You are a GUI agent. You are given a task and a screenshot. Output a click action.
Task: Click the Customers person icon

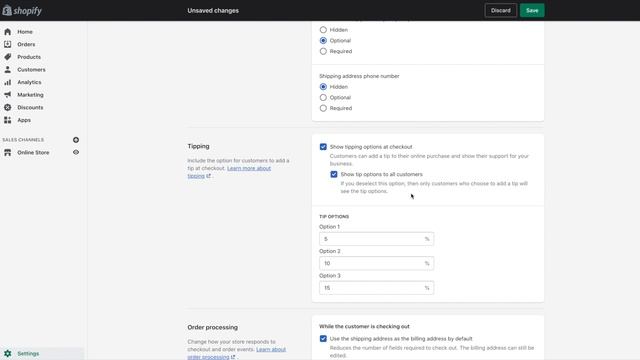[x=7, y=69]
